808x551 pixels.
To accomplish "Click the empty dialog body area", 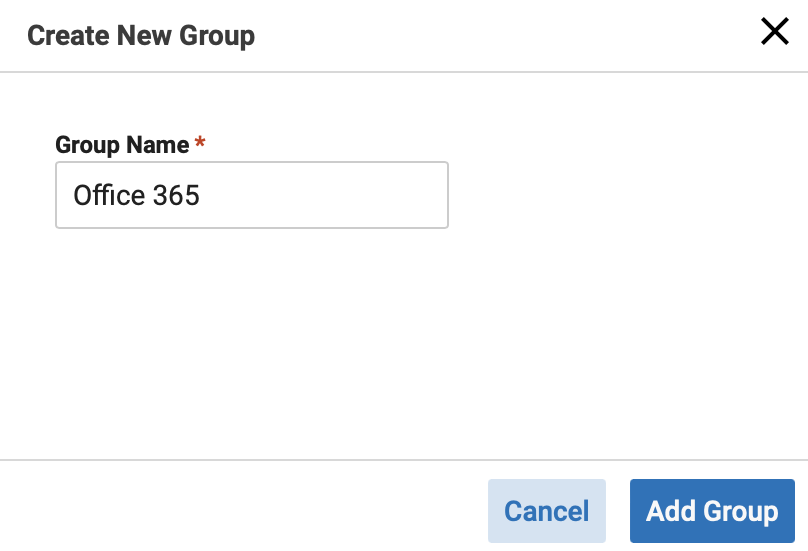I will (404, 340).
